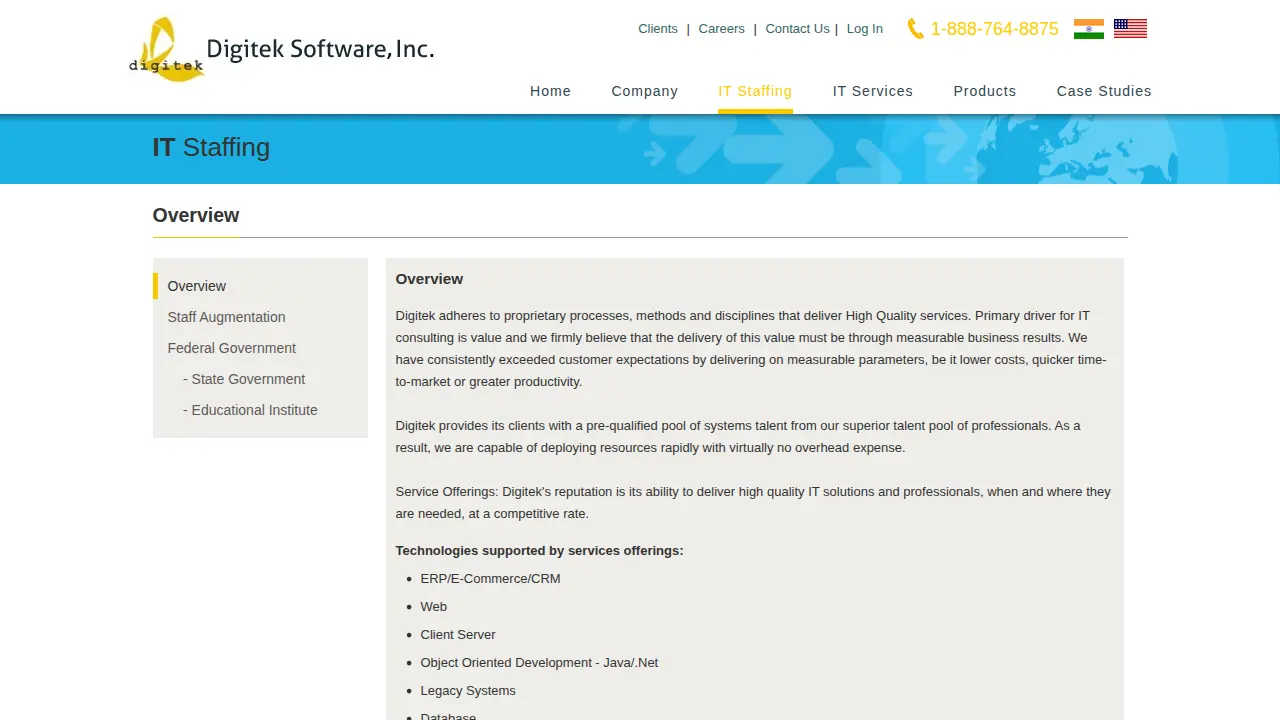Open the IT Services menu
The image size is (1280, 720).
873,91
